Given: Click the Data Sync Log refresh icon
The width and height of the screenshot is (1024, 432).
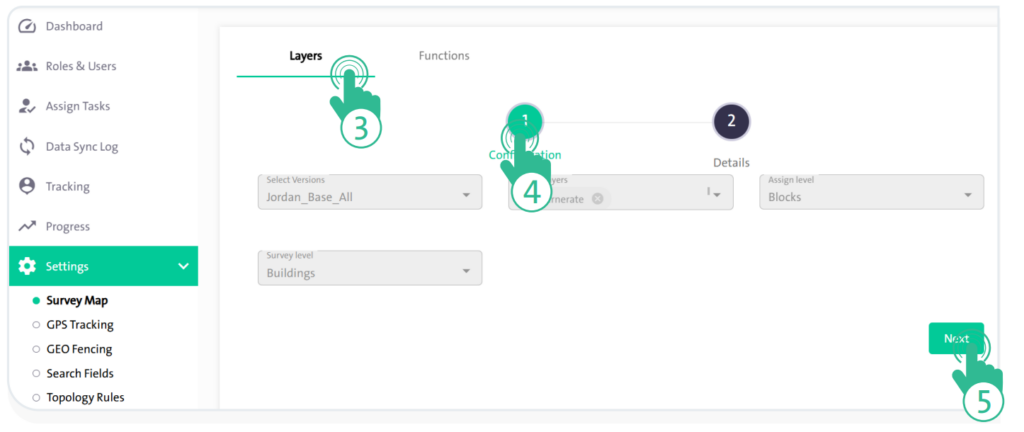Looking at the screenshot, I should [x=28, y=147].
